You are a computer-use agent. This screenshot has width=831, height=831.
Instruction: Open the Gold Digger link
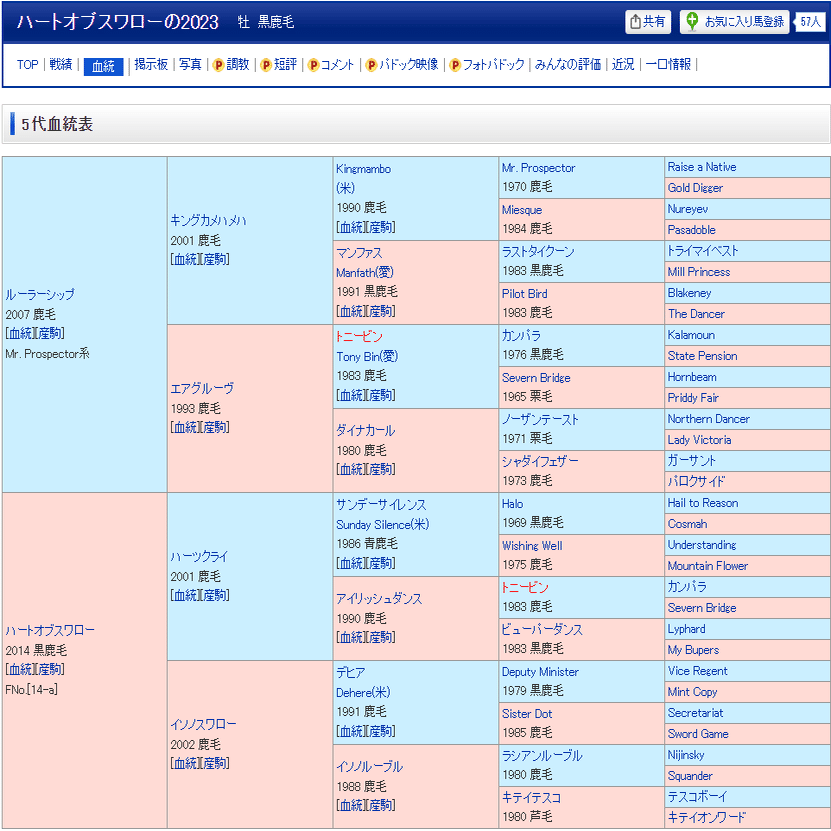[695, 188]
